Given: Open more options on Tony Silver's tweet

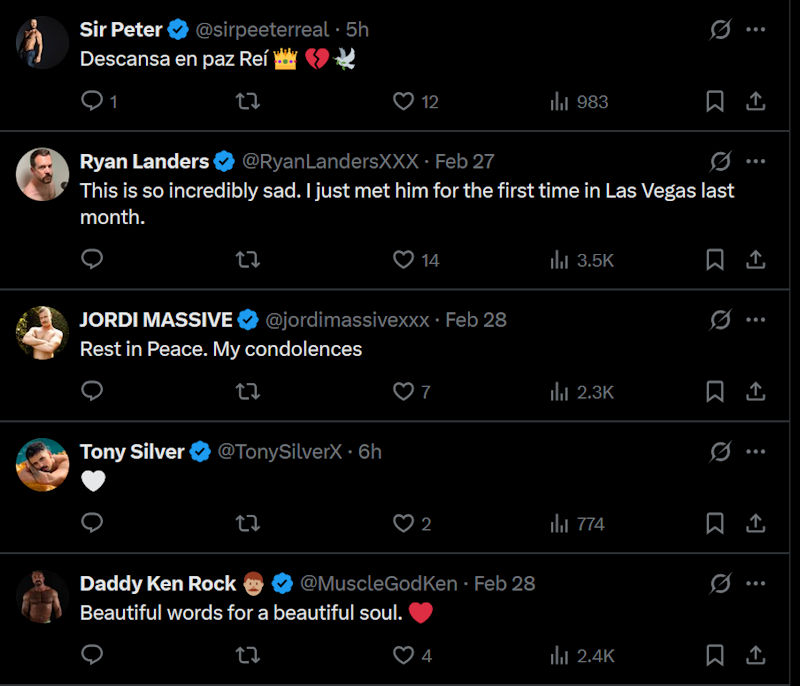Looking at the screenshot, I should click(x=756, y=451).
